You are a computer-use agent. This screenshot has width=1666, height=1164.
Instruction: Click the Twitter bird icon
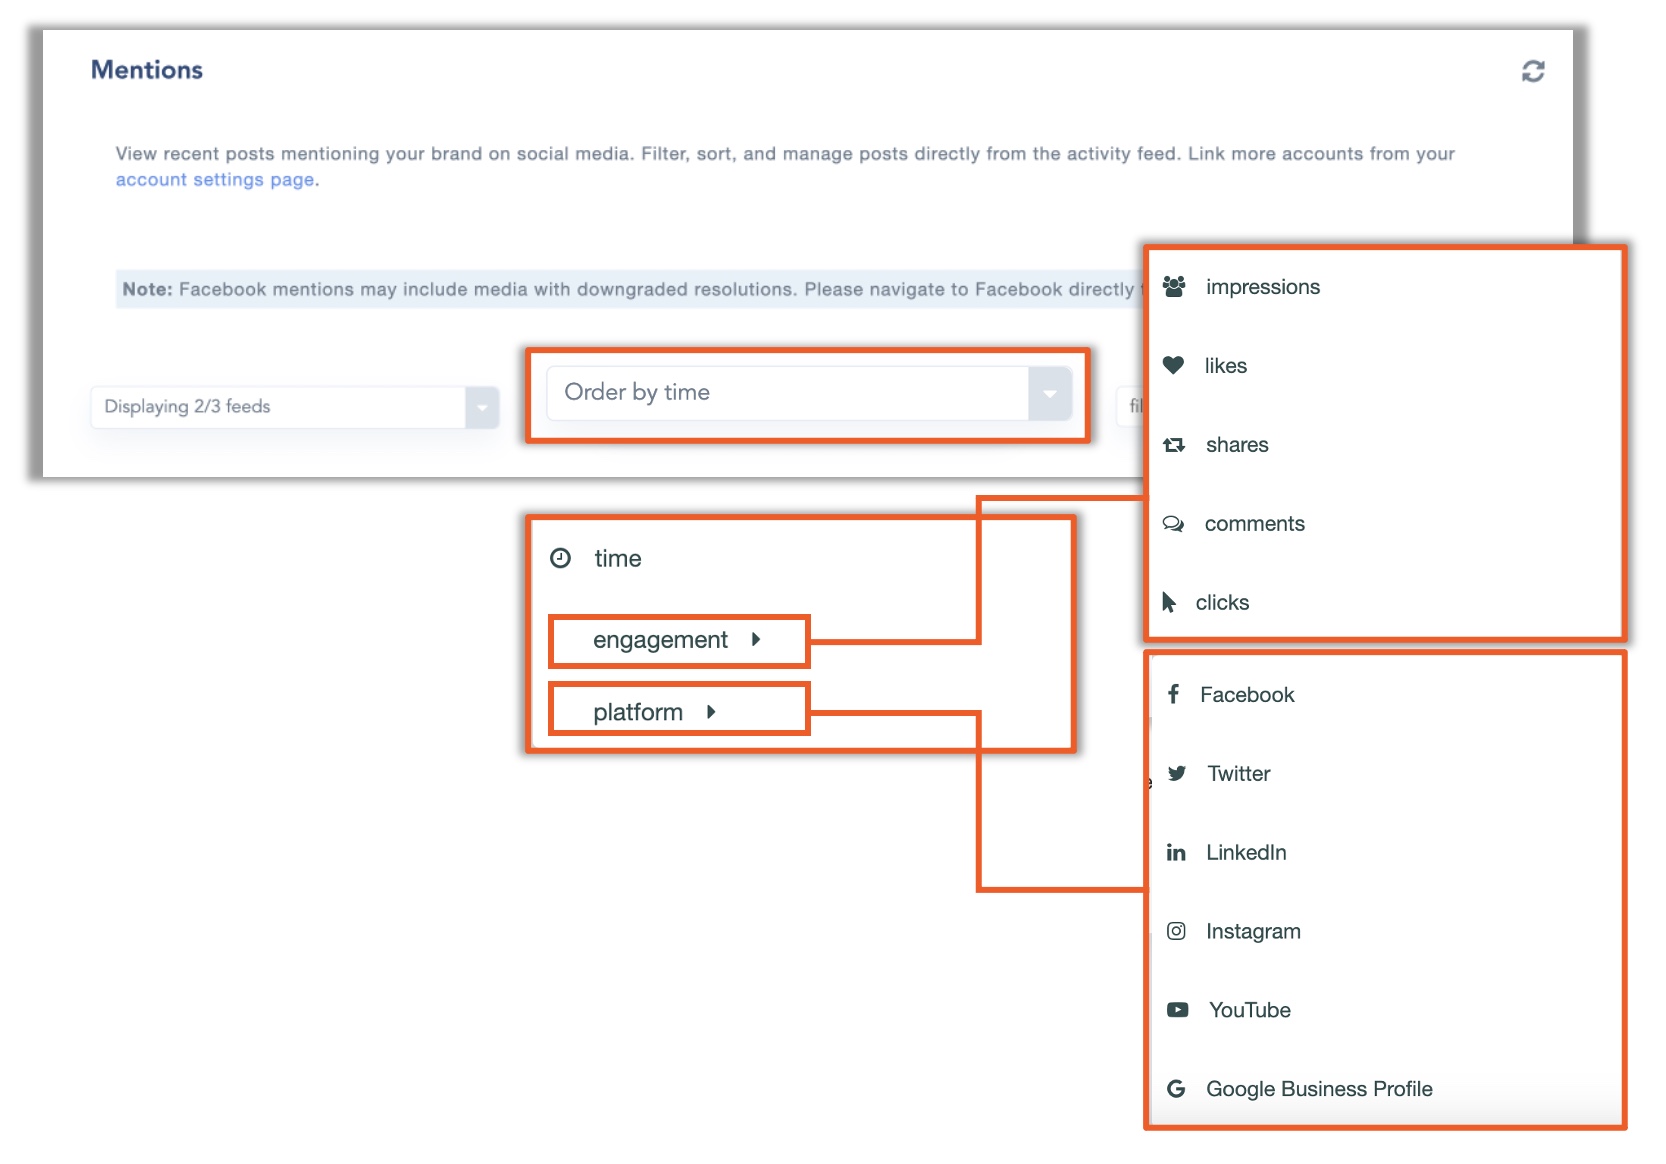tap(1177, 773)
